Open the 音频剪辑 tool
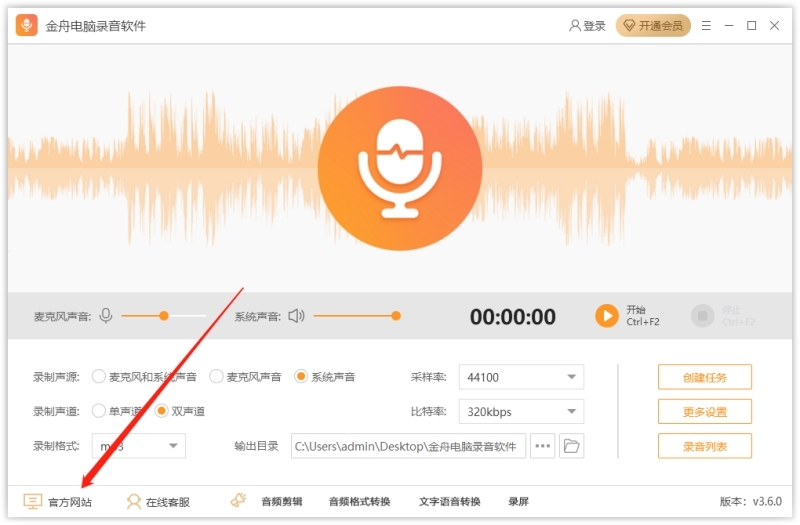 tap(282, 502)
